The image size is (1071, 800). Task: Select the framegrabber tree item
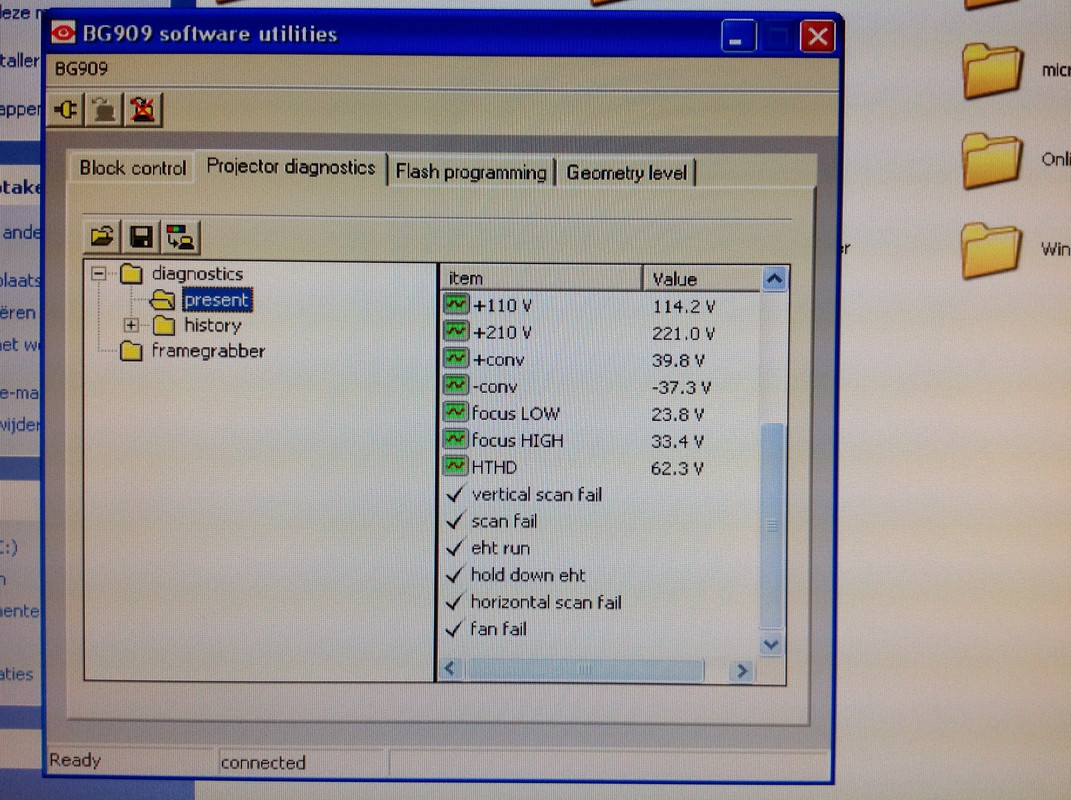pyautogui.click(x=208, y=351)
